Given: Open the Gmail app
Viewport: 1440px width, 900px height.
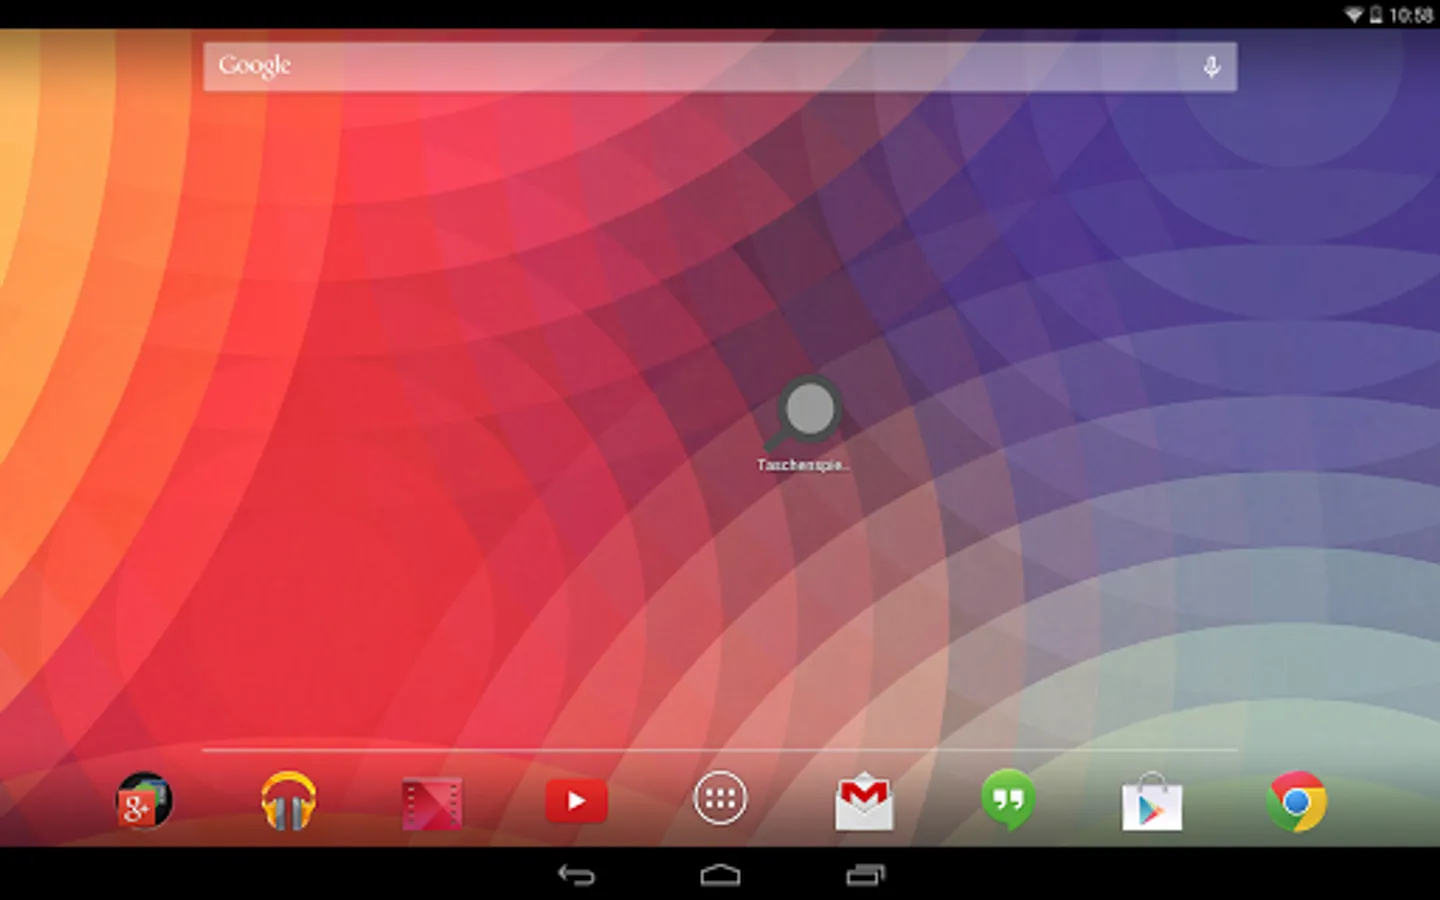Looking at the screenshot, I should click(864, 801).
